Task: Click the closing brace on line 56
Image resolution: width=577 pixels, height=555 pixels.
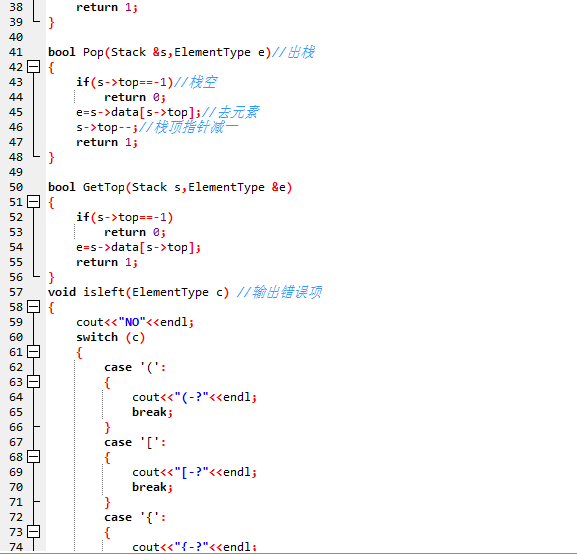Action: (x=52, y=278)
